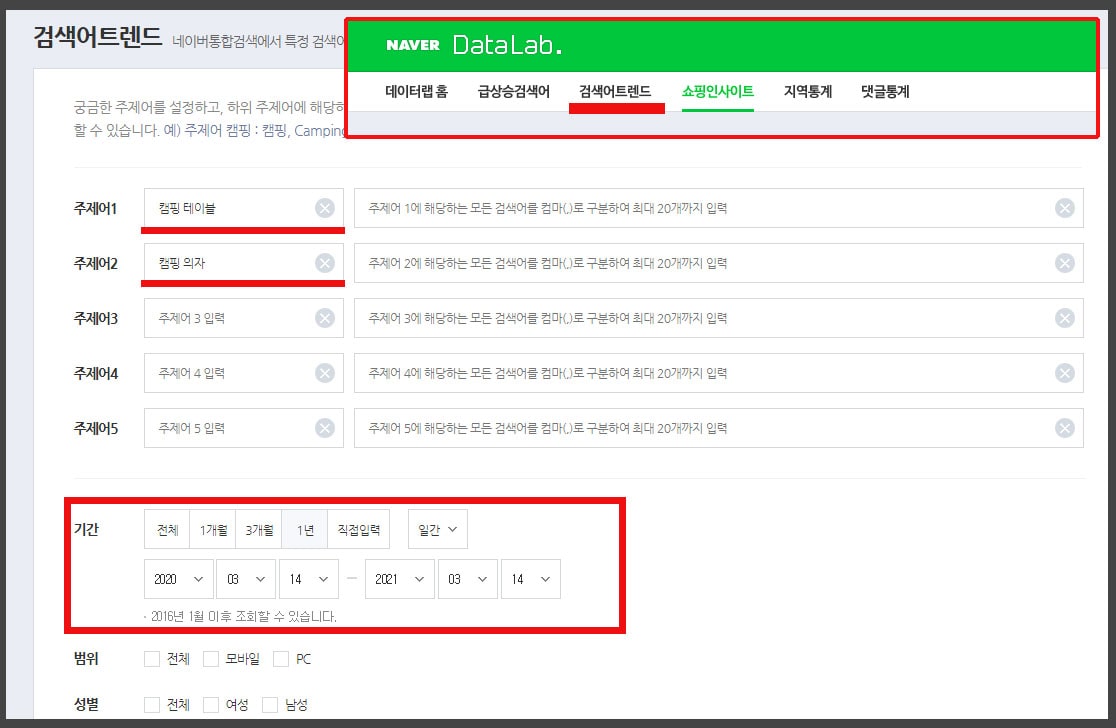This screenshot has width=1116, height=728.
Task: Open start day 14 dropdown
Action: click(309, 579)
